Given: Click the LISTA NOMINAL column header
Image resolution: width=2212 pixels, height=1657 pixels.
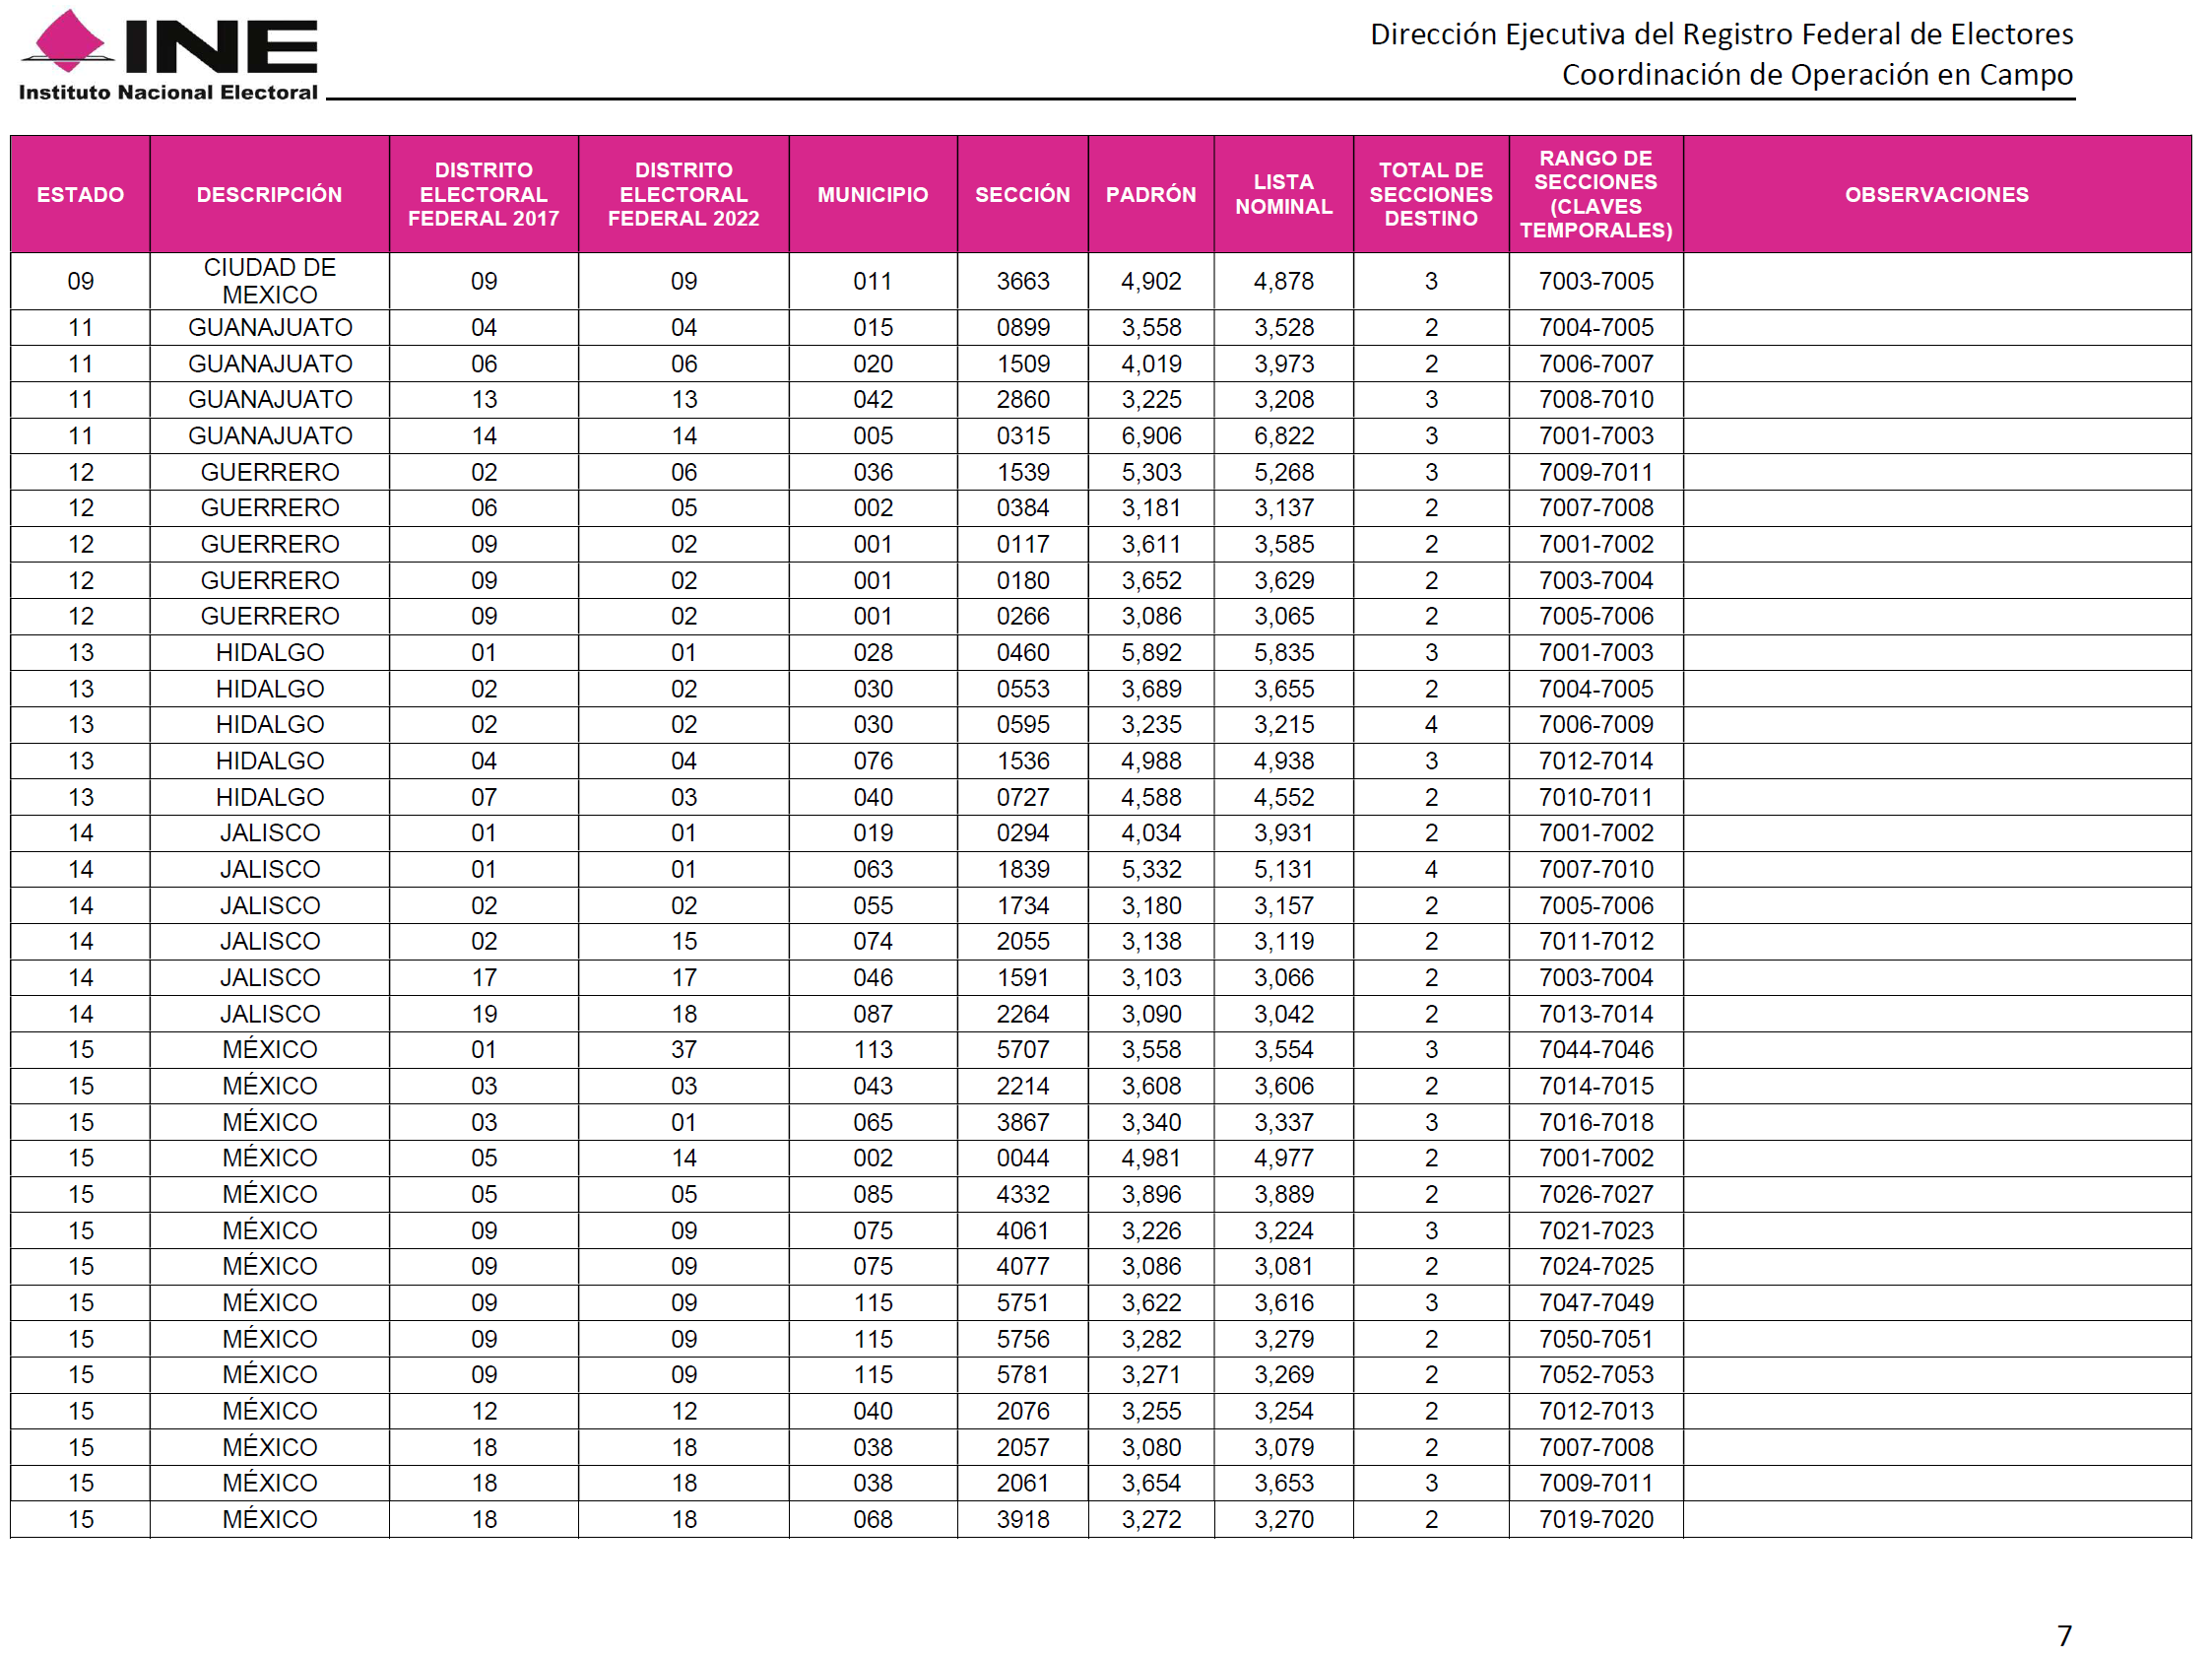Looking at the screenshot, I should click(1283, 194).
